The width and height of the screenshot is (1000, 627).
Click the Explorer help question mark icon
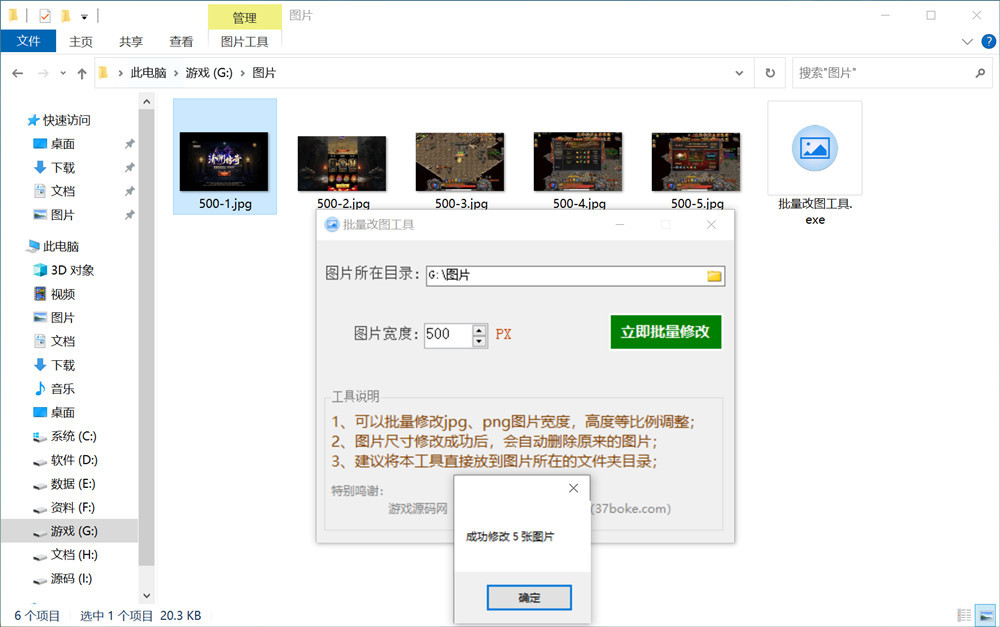pyautogui.click(x=985, y=41)
